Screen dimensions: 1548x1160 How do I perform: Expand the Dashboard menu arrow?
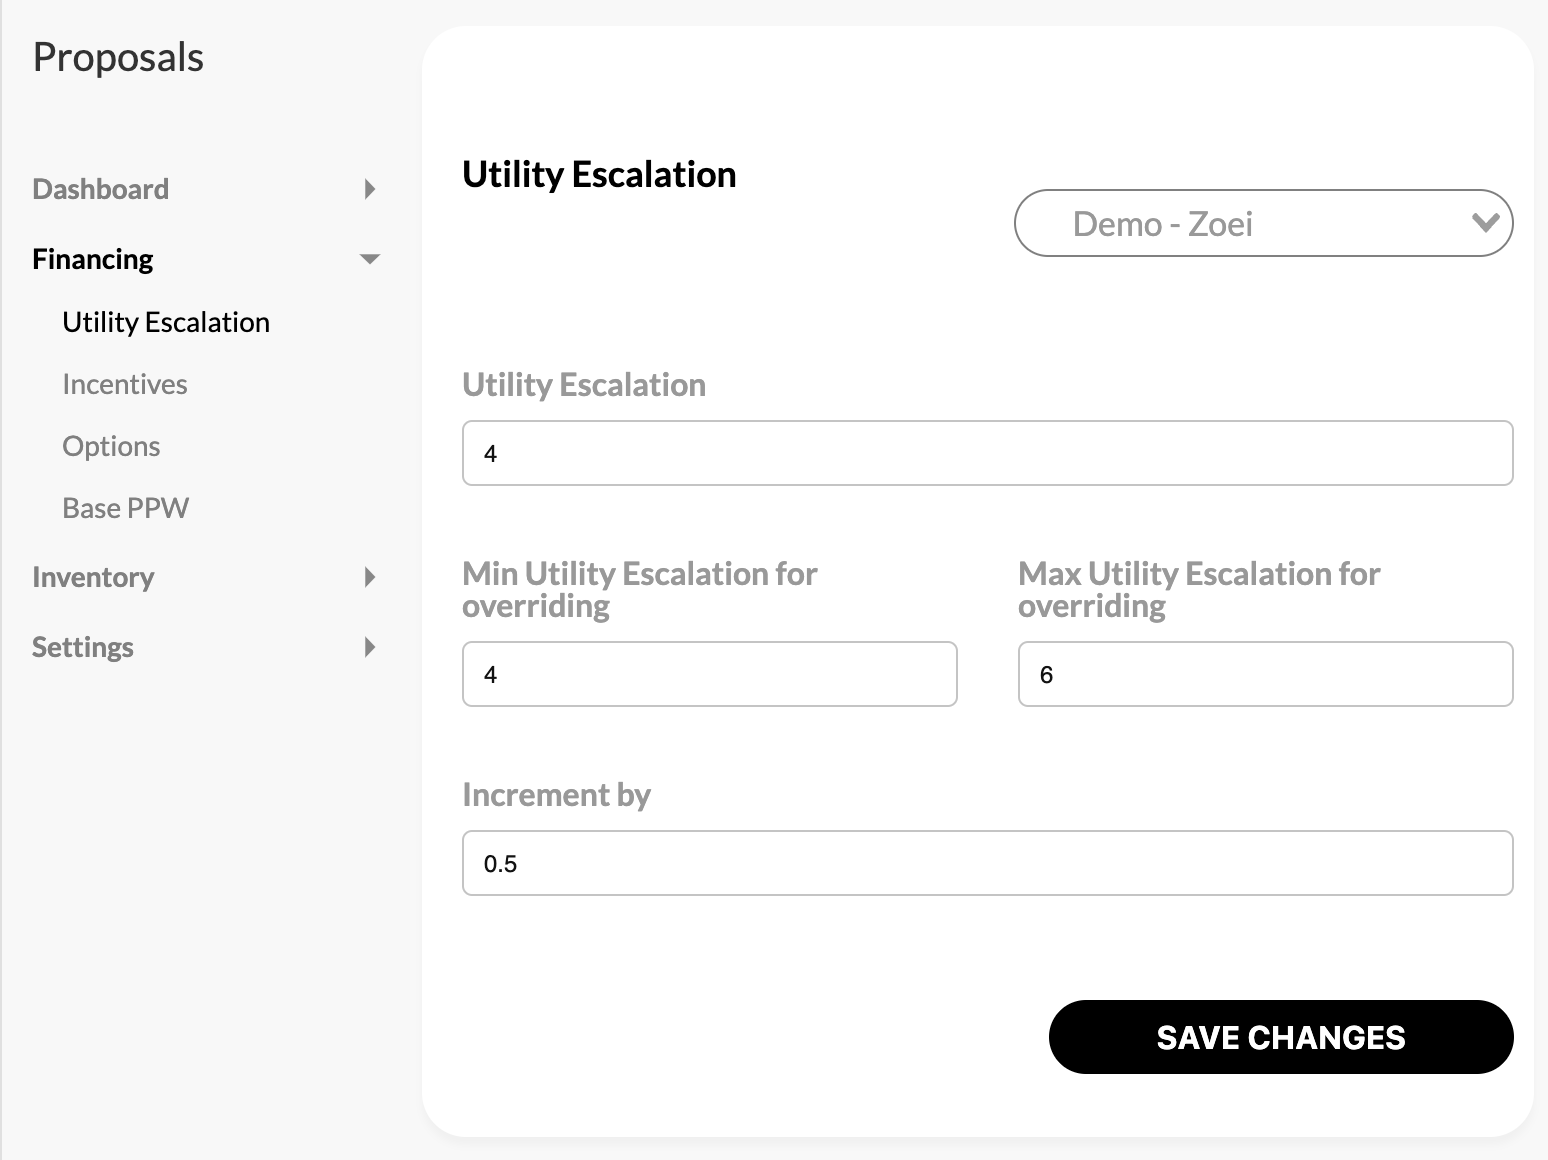coord(370,189)
